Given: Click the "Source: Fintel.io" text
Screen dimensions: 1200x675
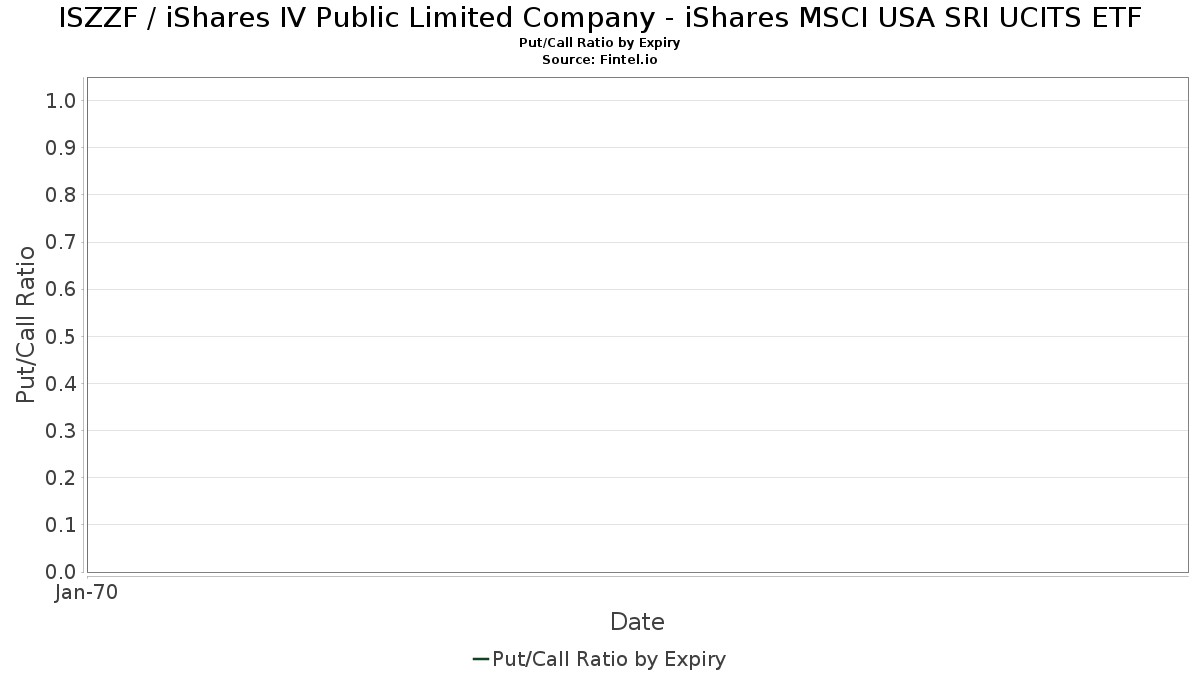Looking at the screenshot, I should 600,60.
